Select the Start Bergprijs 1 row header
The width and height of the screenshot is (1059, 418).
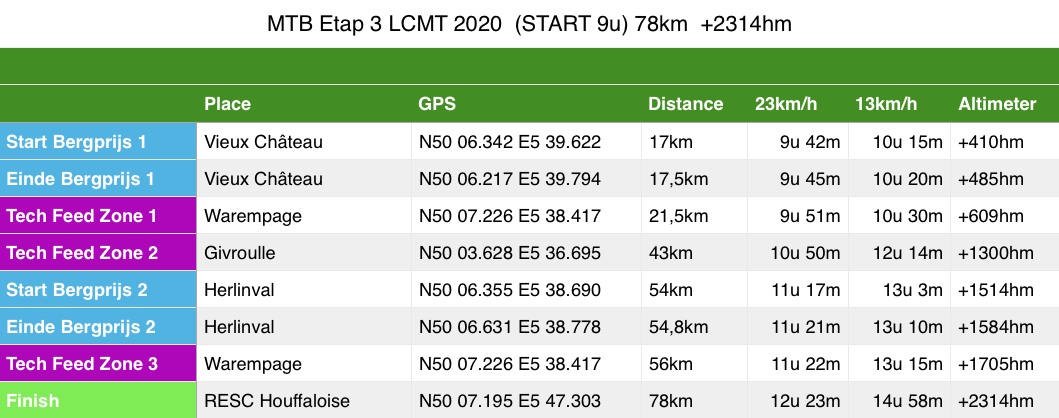98,142
